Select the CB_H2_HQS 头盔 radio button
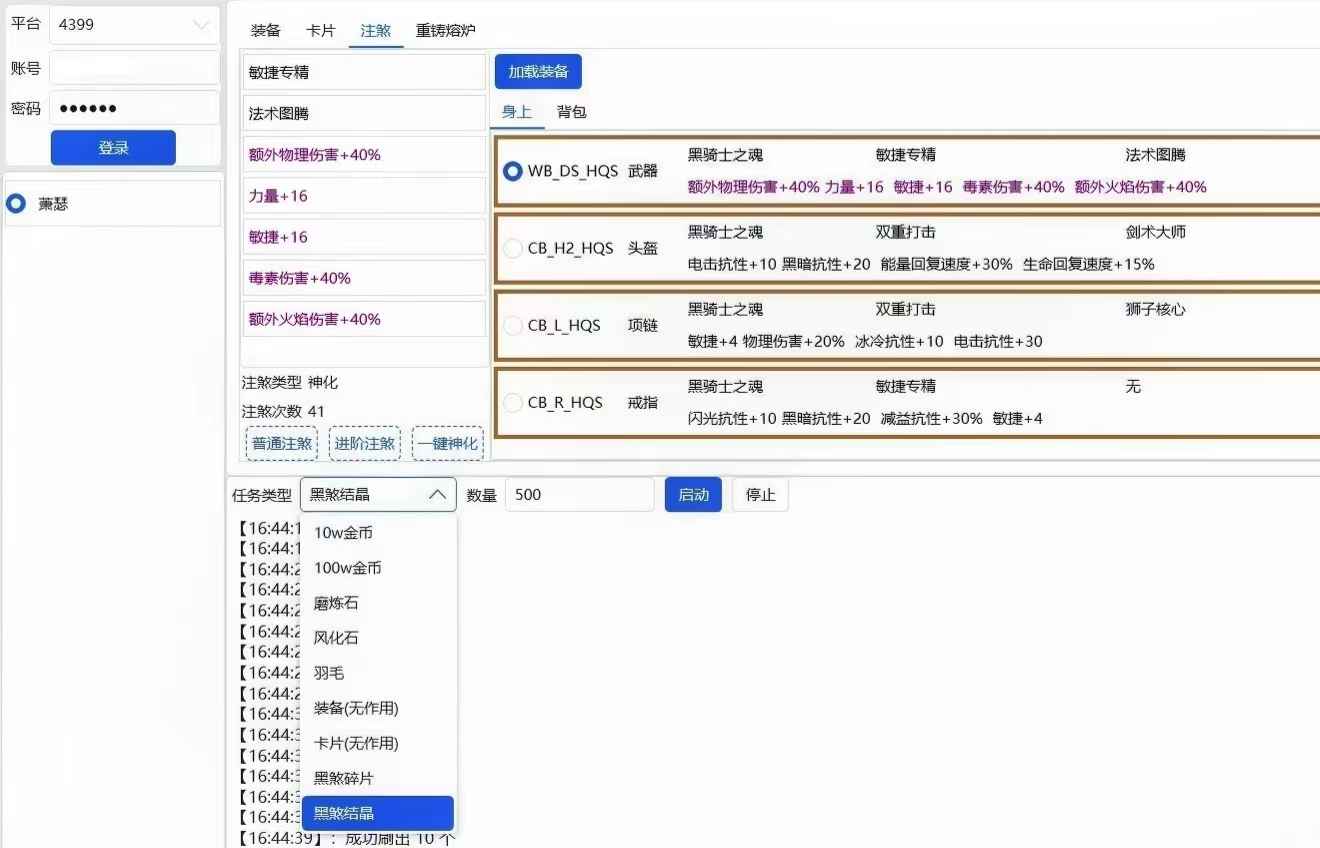 point(513,248)
